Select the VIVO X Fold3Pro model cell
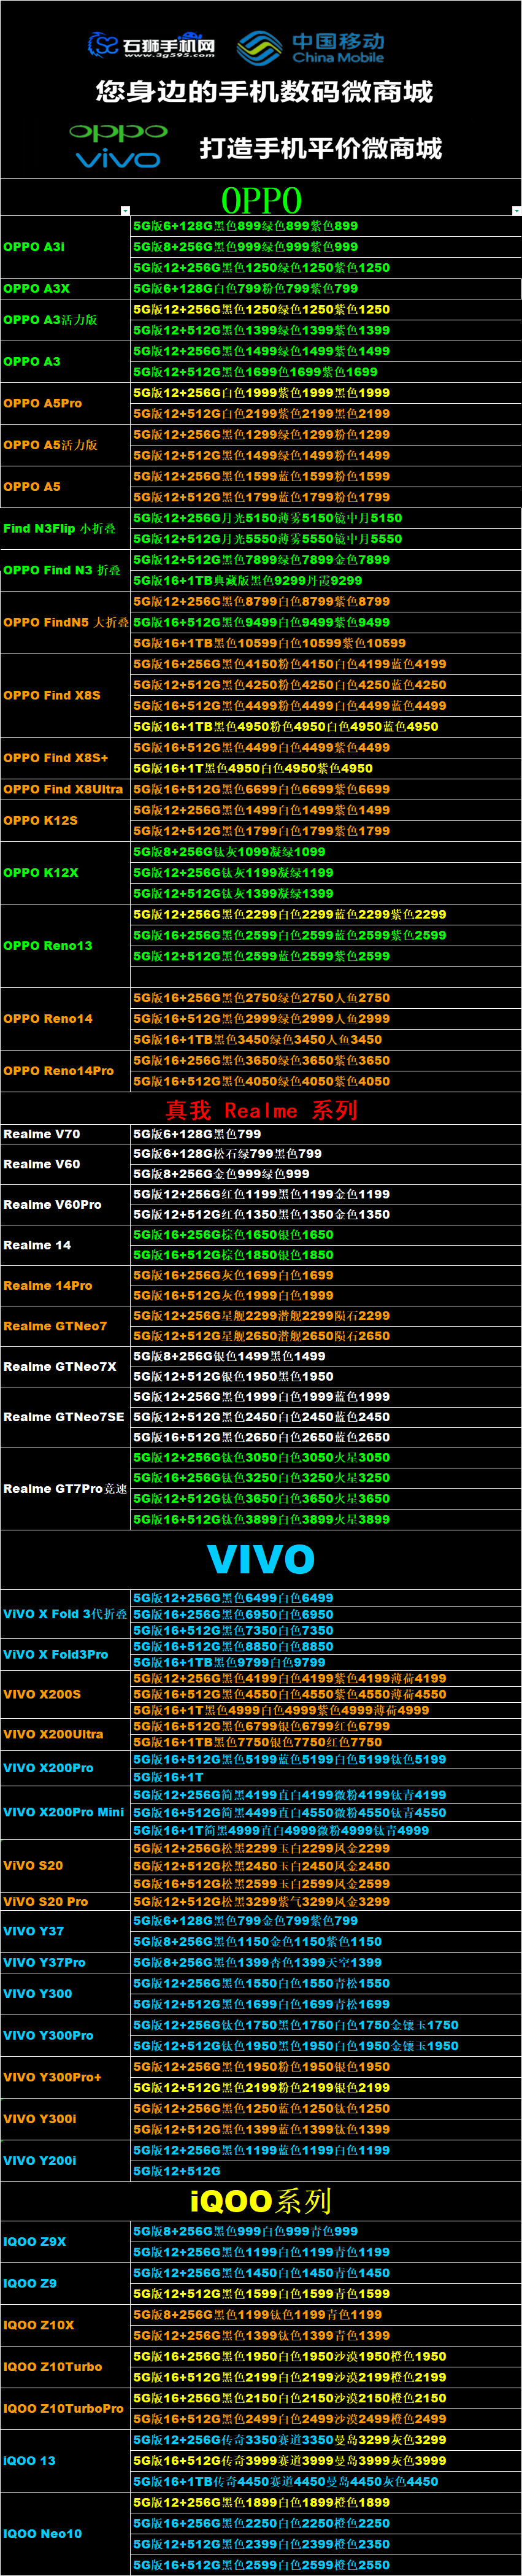The image size is (522, 2576). tap(66, 1655)
